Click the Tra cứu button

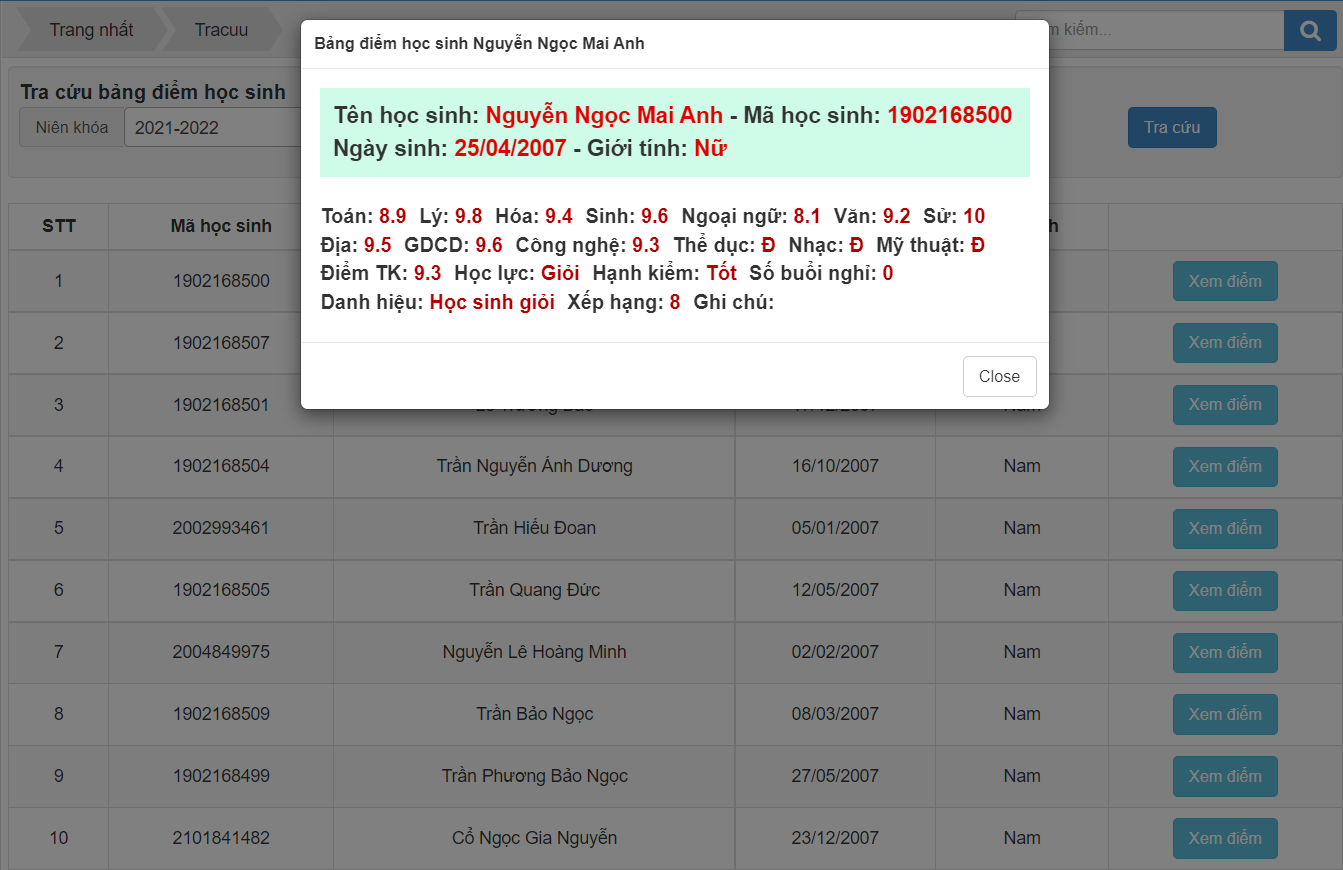pyautogui.click(x=1172, y=127)
